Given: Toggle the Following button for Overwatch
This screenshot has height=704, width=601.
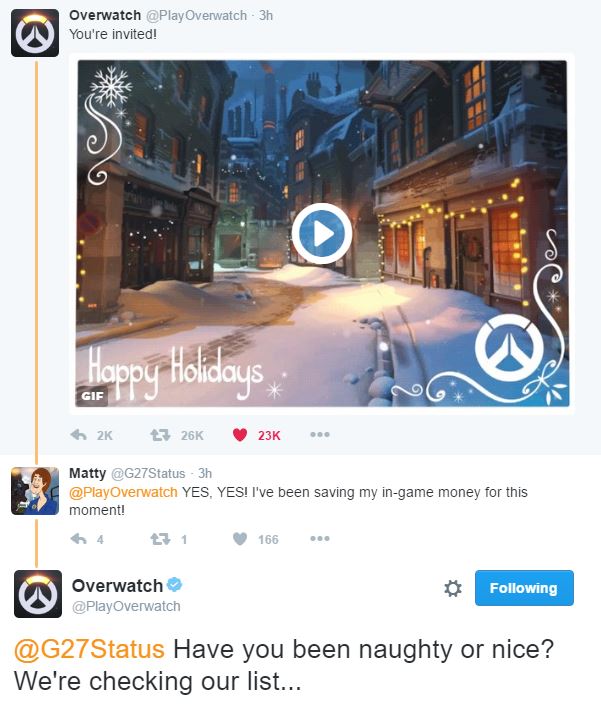Looking at the screenshot, I should [524, 588].
